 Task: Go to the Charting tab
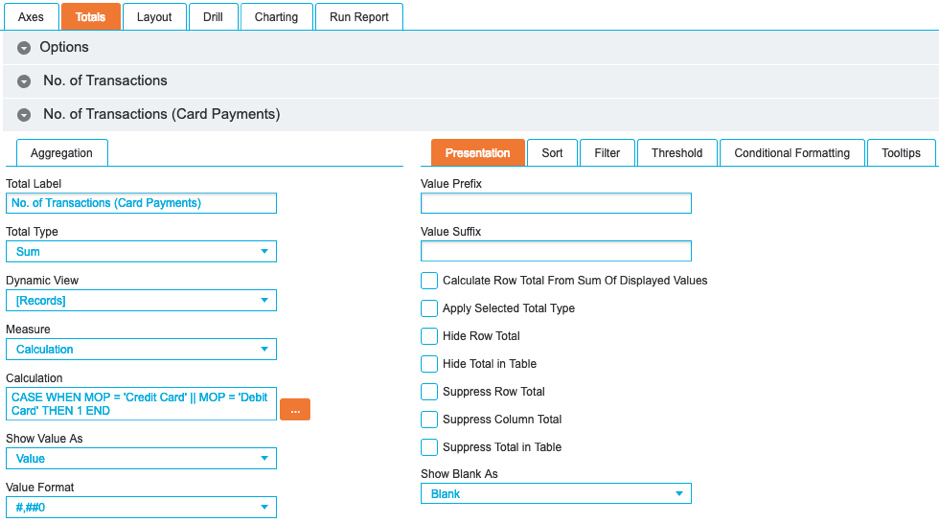point(276,17)
